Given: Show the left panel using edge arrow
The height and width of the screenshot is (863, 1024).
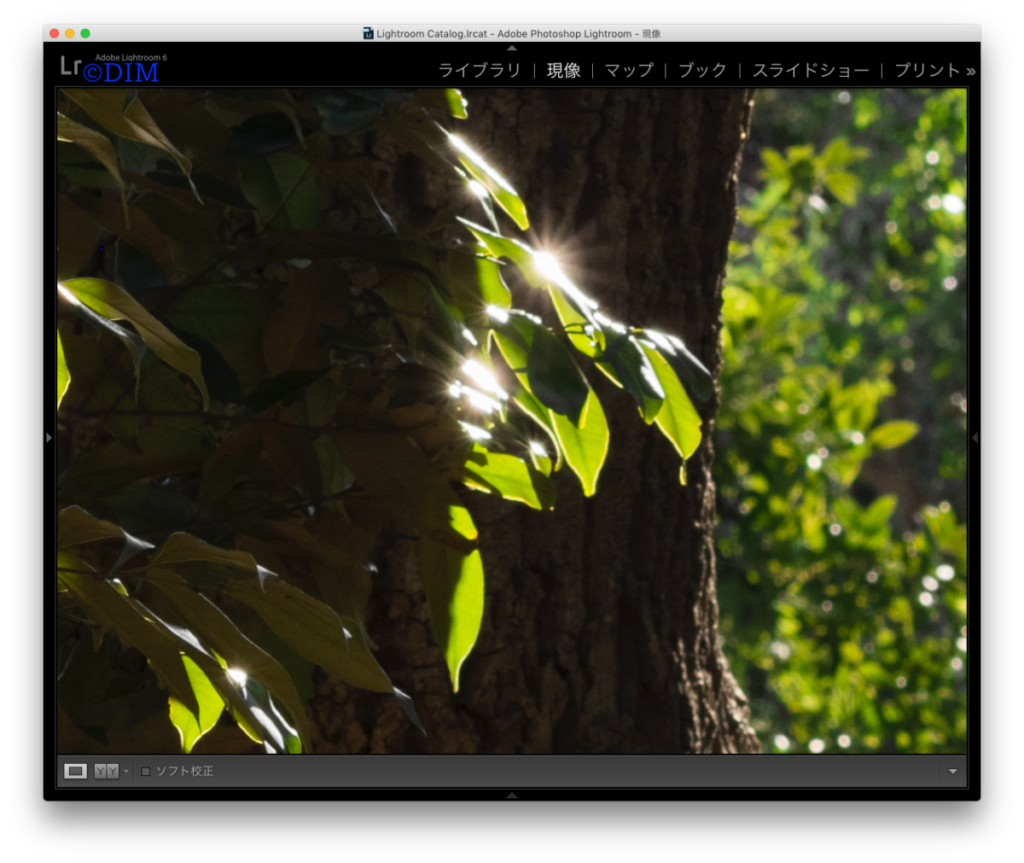Looking at the screenshot, I should point(49,438).
